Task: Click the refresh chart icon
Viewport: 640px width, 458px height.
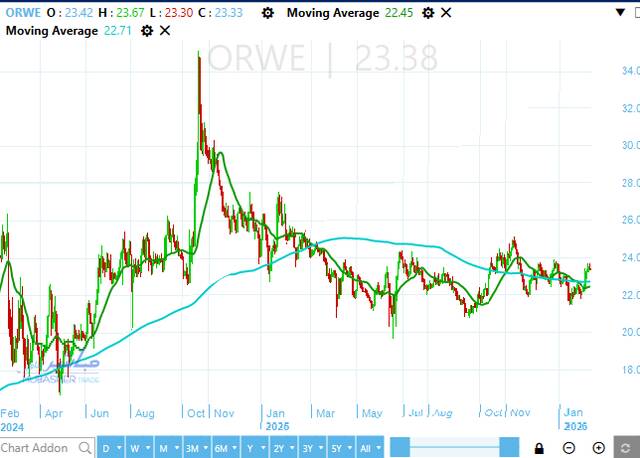Action: pos(627,447)
